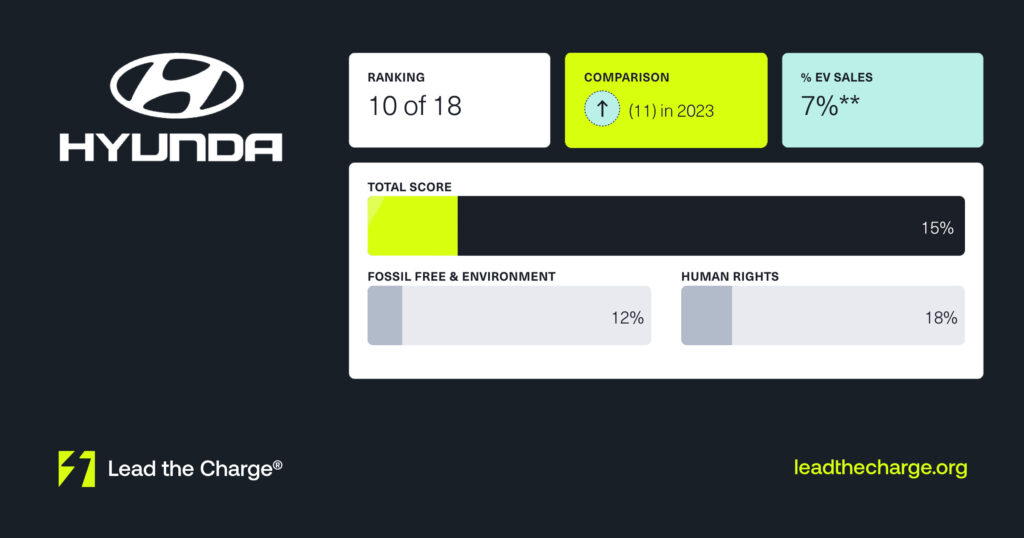Click the 18% human rights value
This screenshot has width=1024, height=538.
pyautogui.click(x=941, y=318)
